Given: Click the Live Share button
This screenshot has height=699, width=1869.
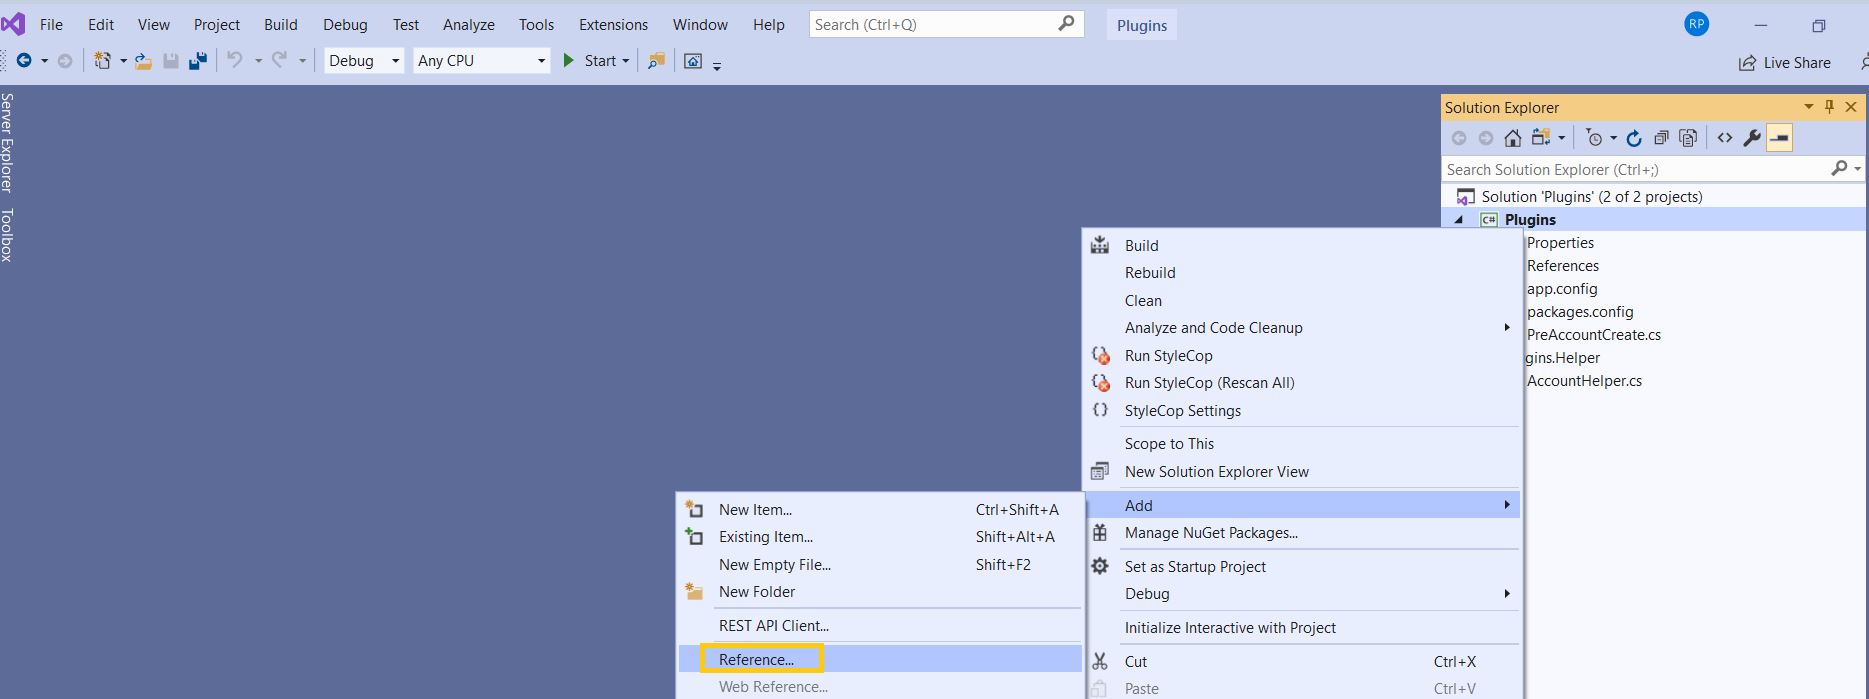Looking at the screenshot, I should [x=1785, y=62].
